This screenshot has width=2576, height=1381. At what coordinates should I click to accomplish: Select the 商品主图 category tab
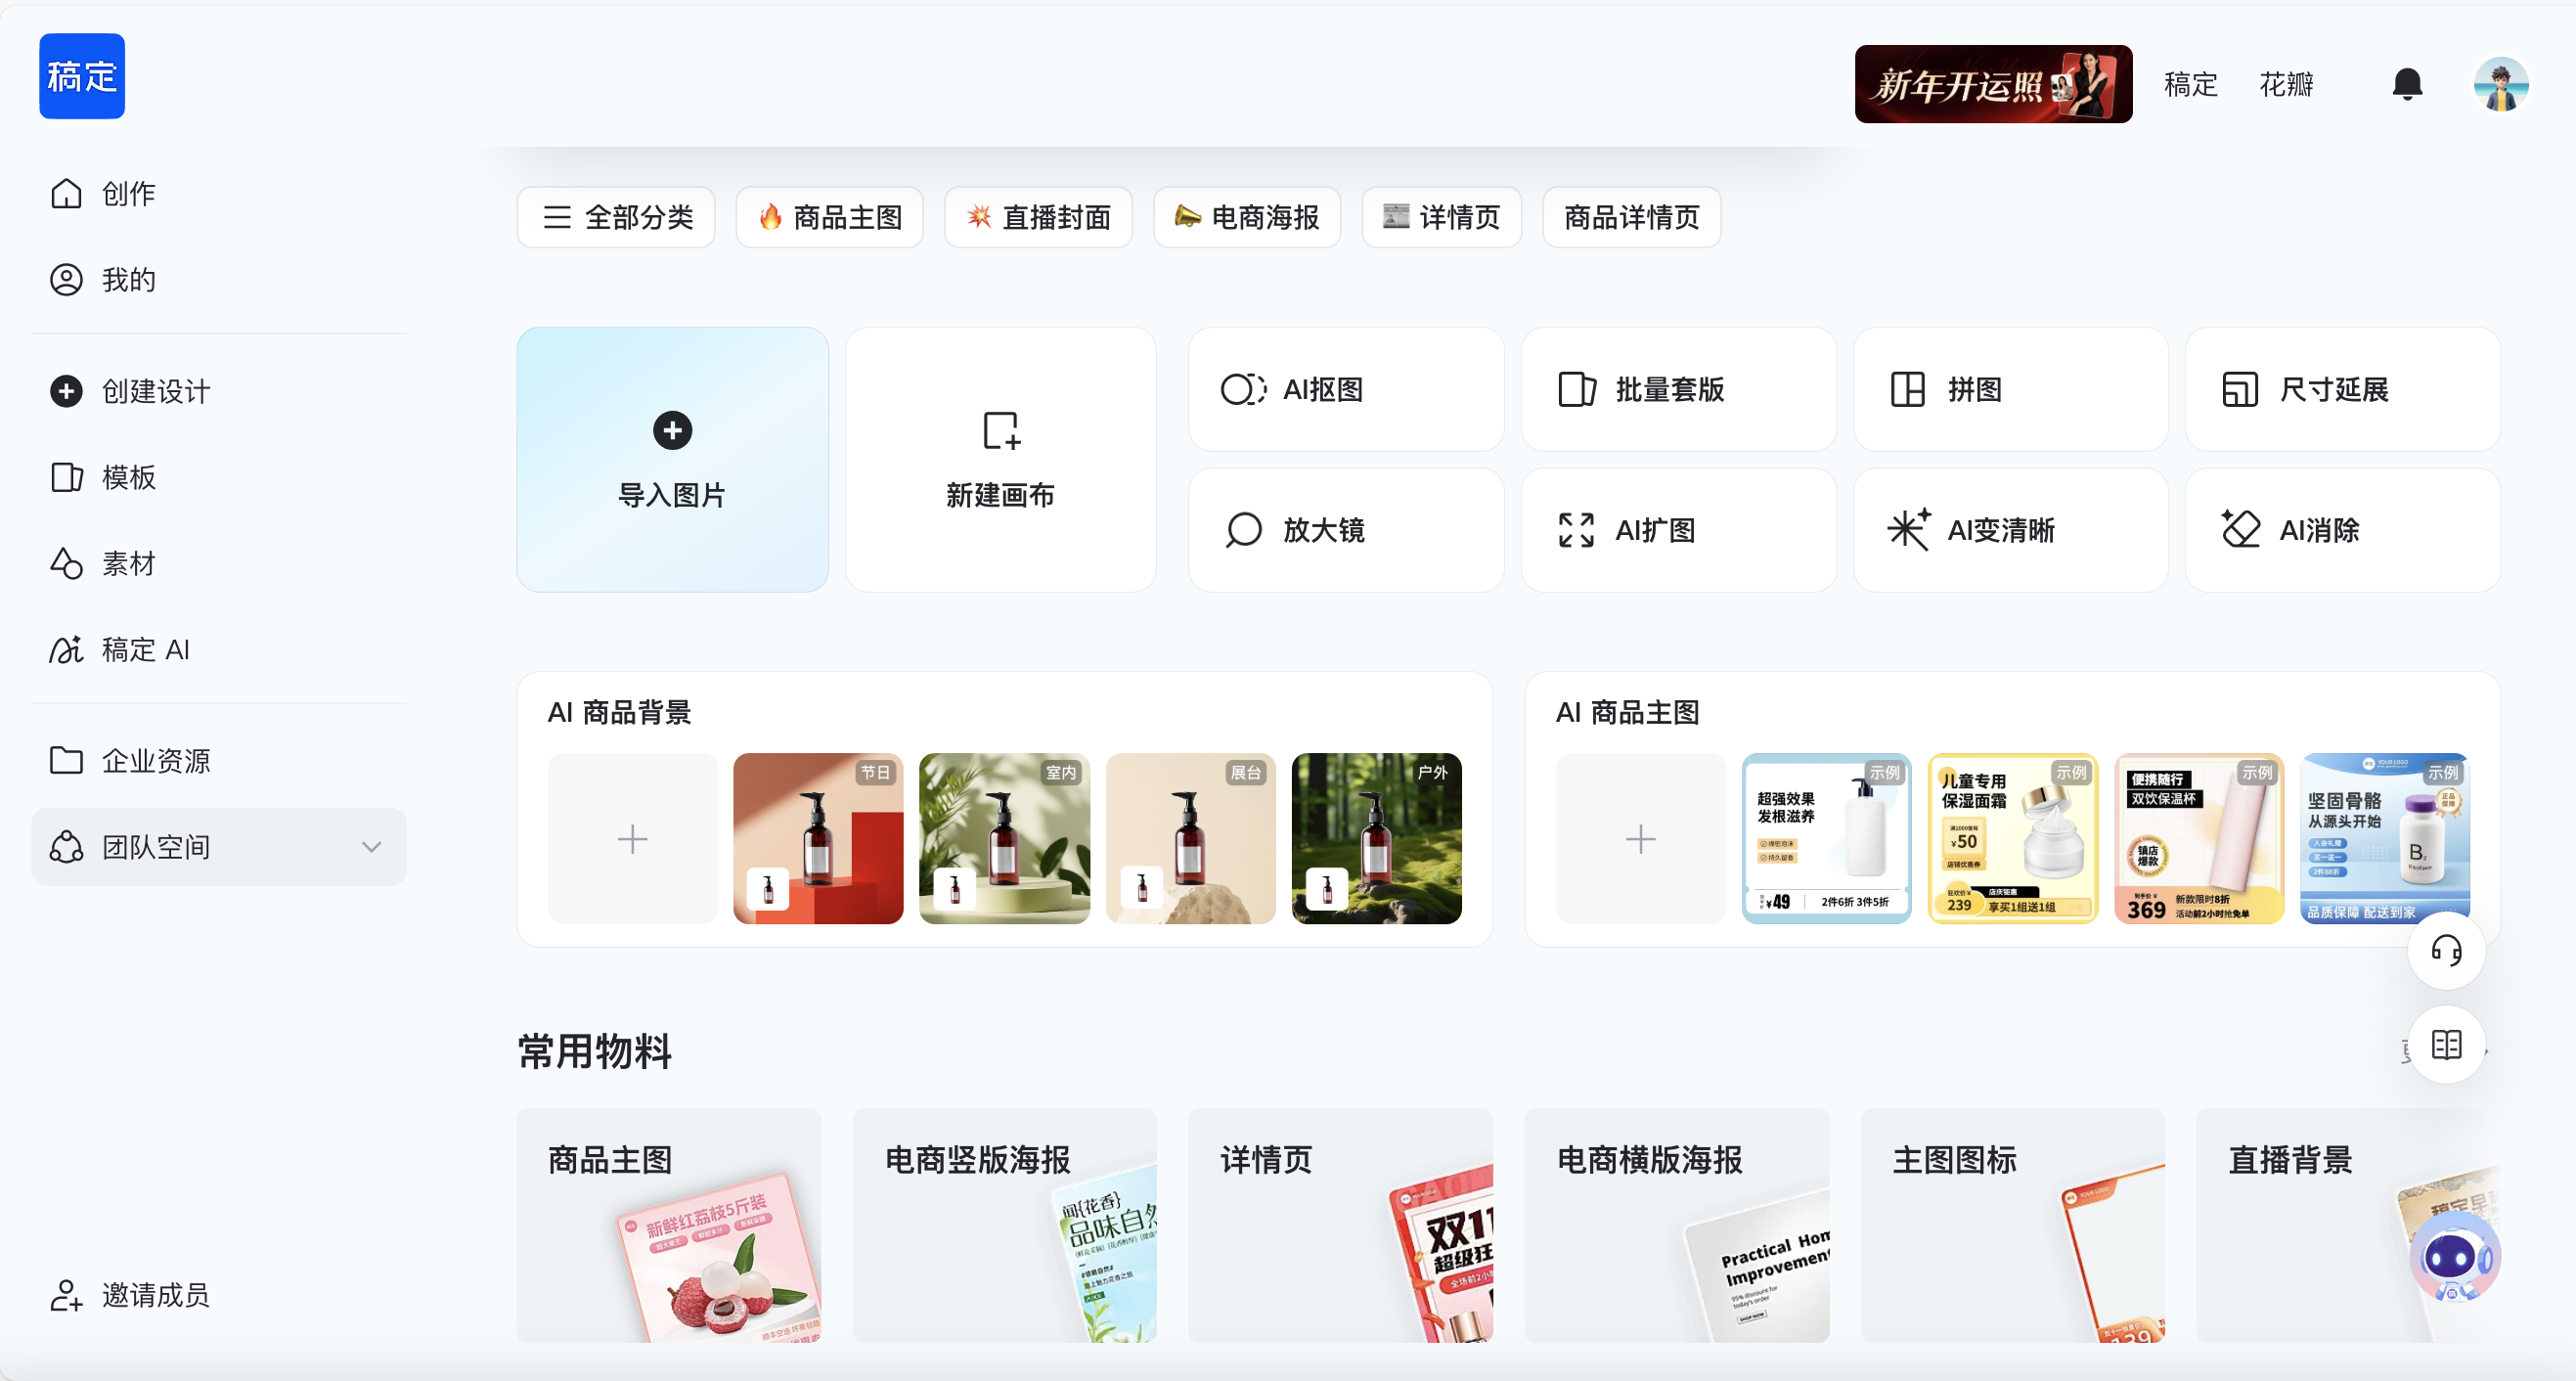point(829,217)
